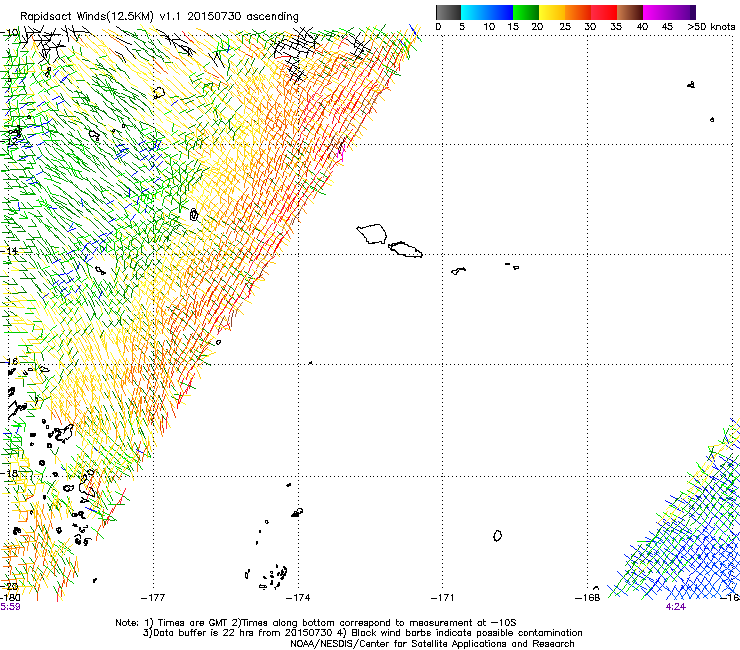The image size is (740, 650).
Task: Click the -168 longitude axis label
Action: point(588,598)
